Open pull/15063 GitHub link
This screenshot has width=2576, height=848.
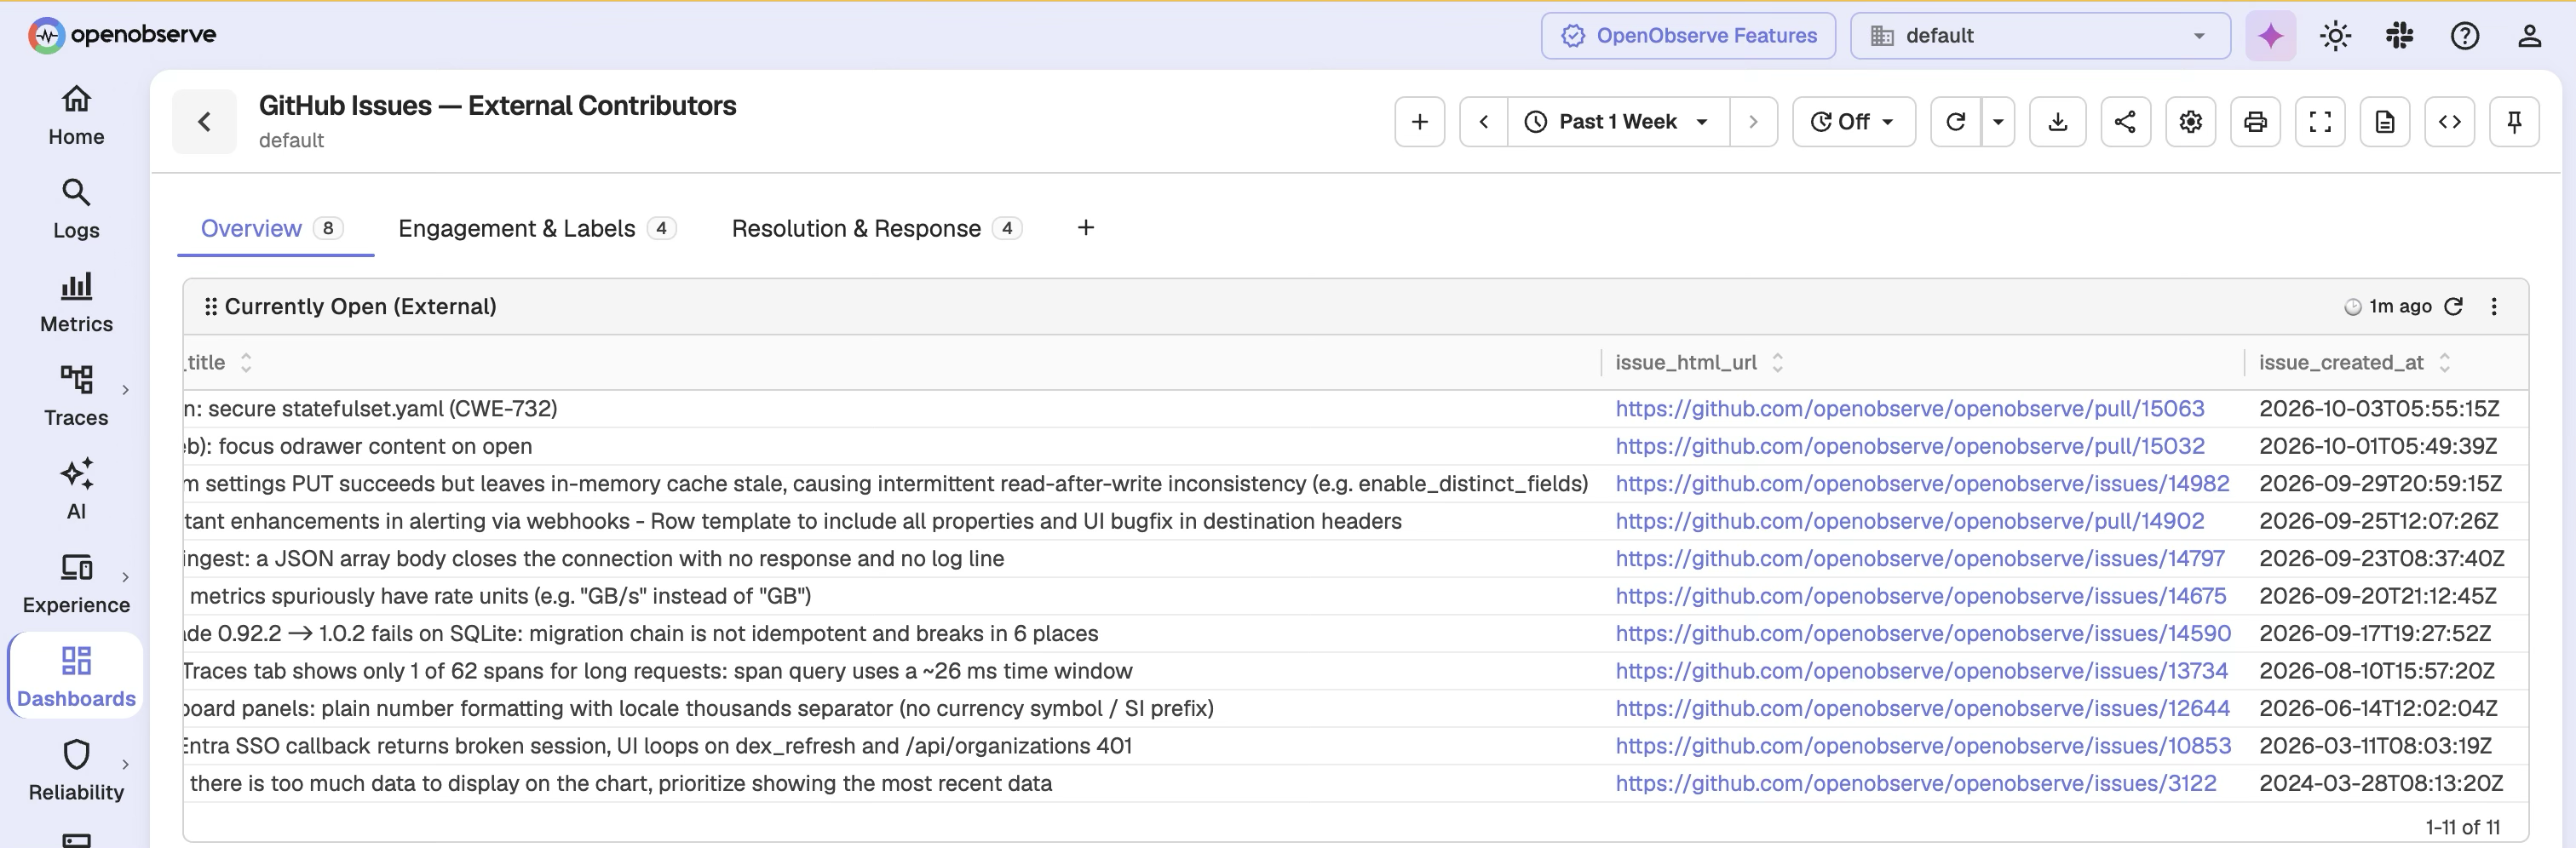point(1910,408)
